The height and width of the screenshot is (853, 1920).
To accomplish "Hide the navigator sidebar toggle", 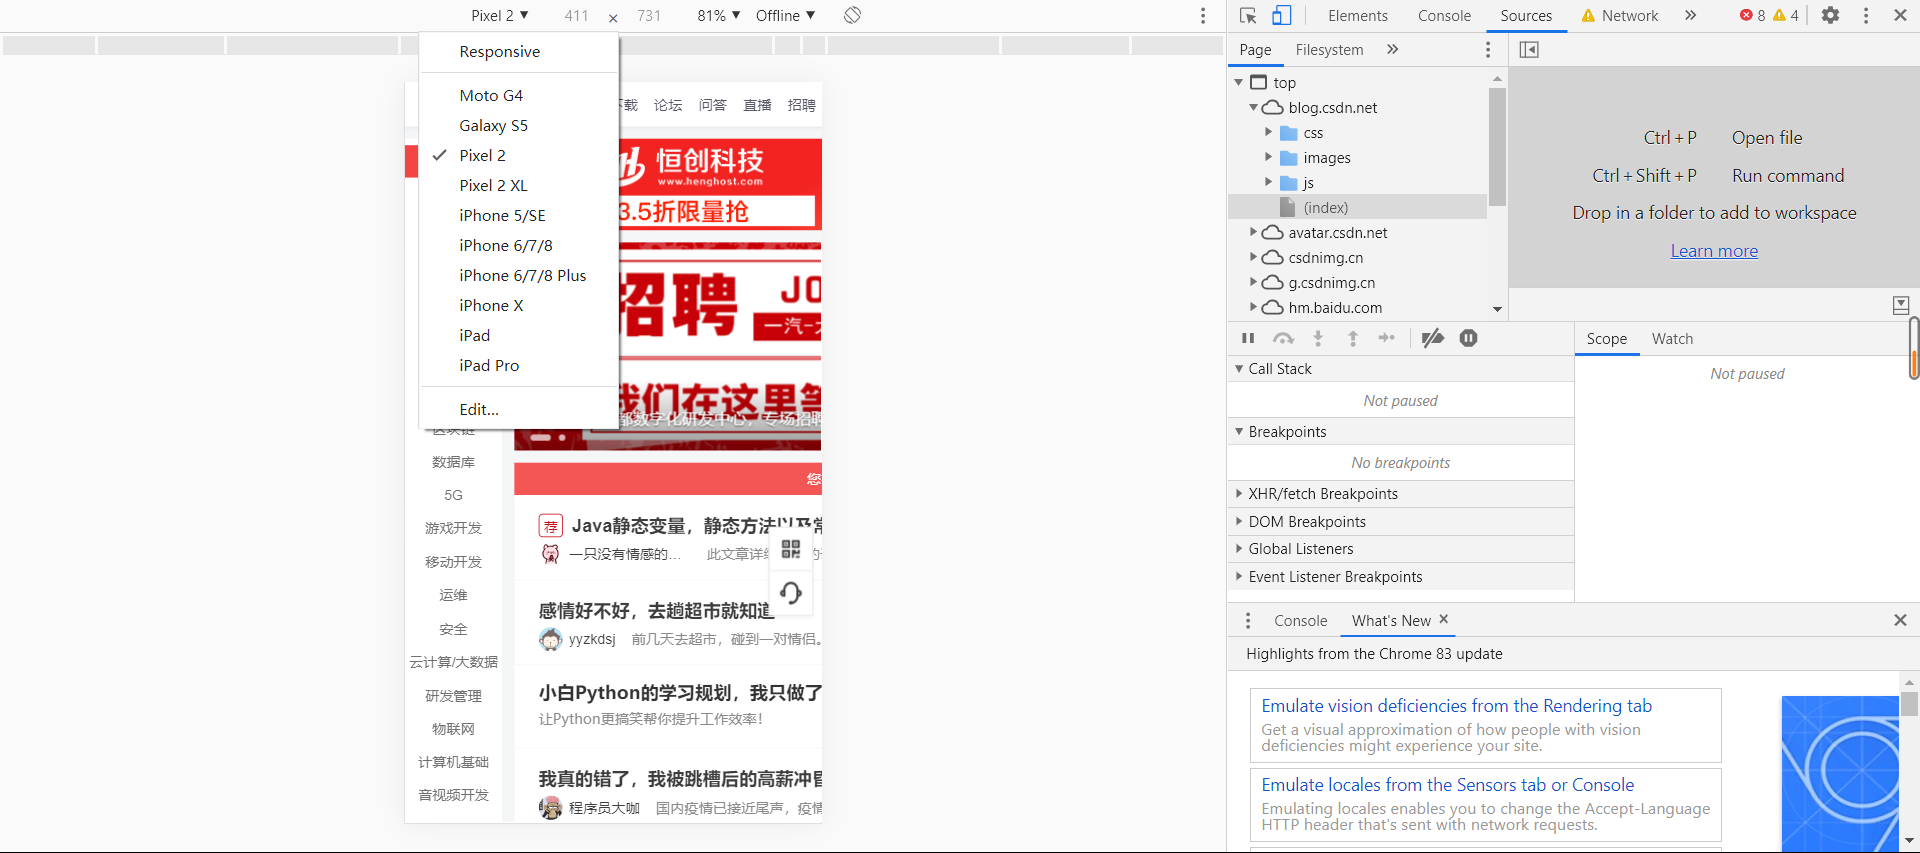I will [1529, 49].
